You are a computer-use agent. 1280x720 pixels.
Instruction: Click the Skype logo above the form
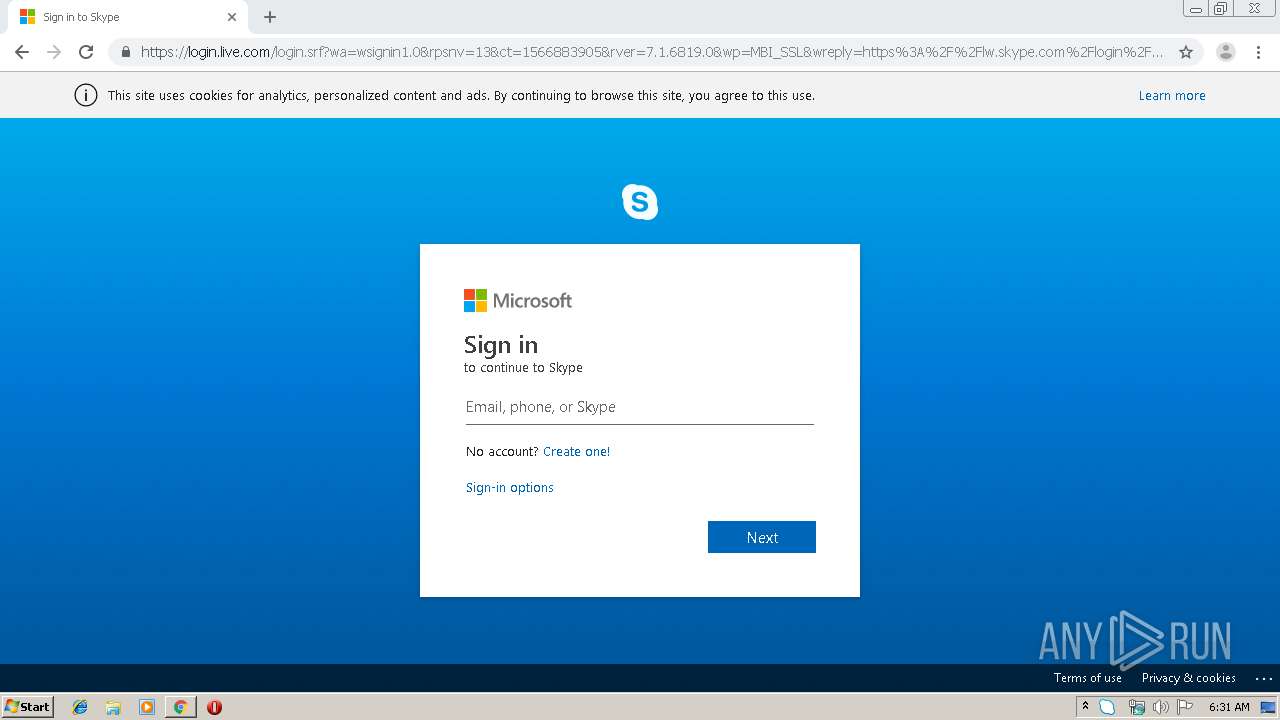tap(640, 202)
